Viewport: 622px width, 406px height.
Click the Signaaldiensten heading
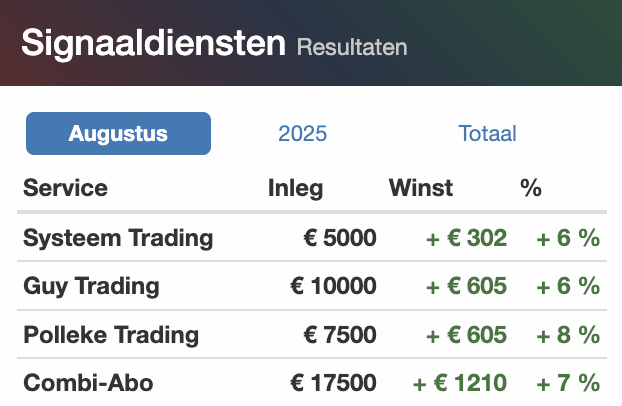[154, 43]
